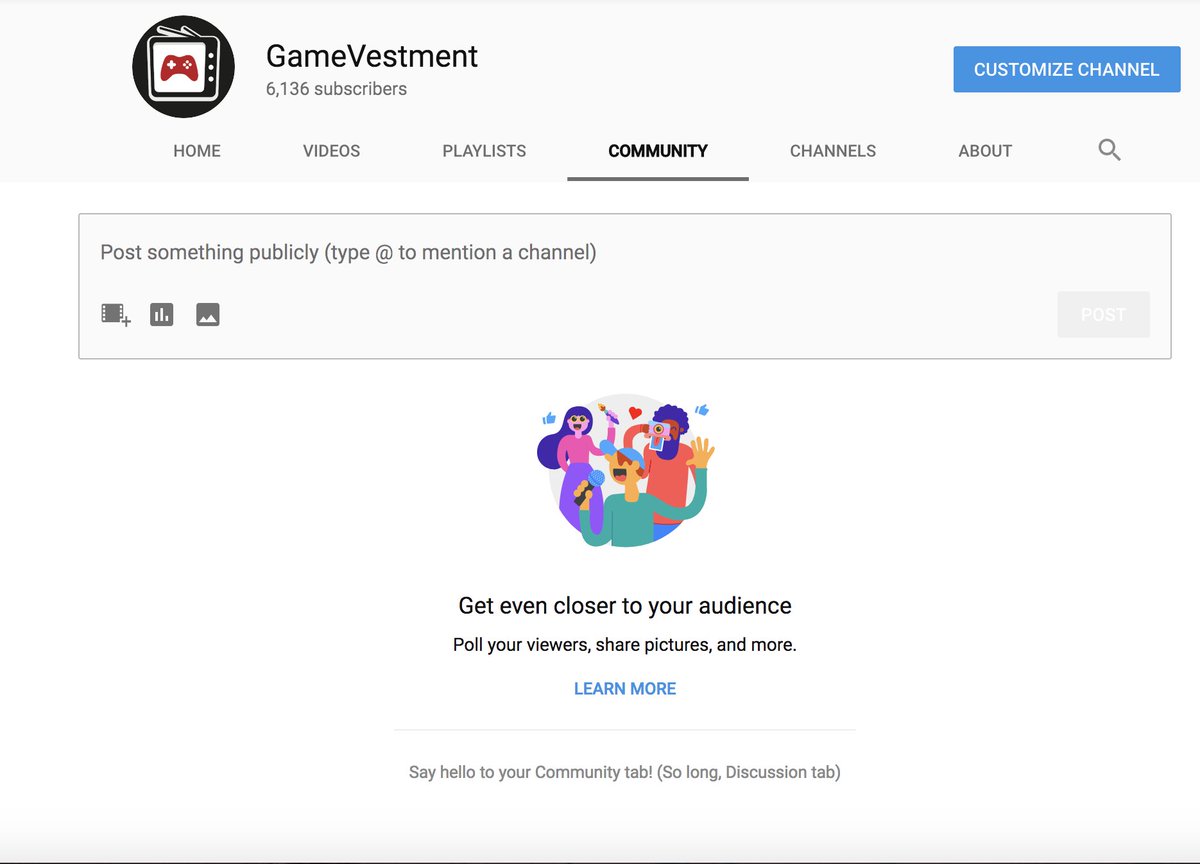The height and width of the screenshot is (864, 1200).
Task: Click the 6,136 subscribers count
Action: coord(336,89)
